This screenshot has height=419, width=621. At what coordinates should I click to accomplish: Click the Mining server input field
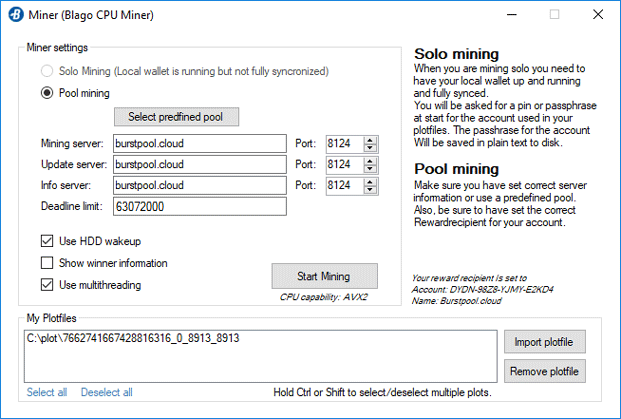coord(200,143)
